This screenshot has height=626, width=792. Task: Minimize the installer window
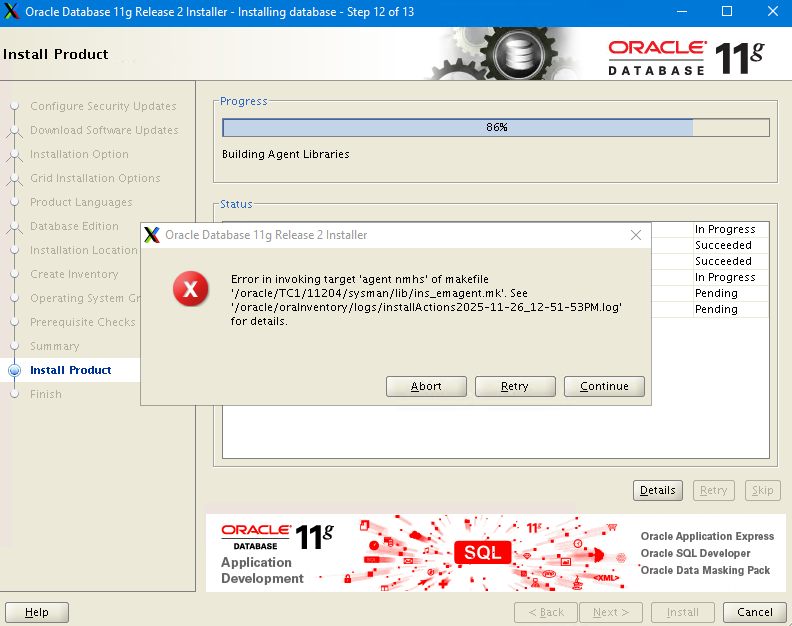tap(682, 11)
